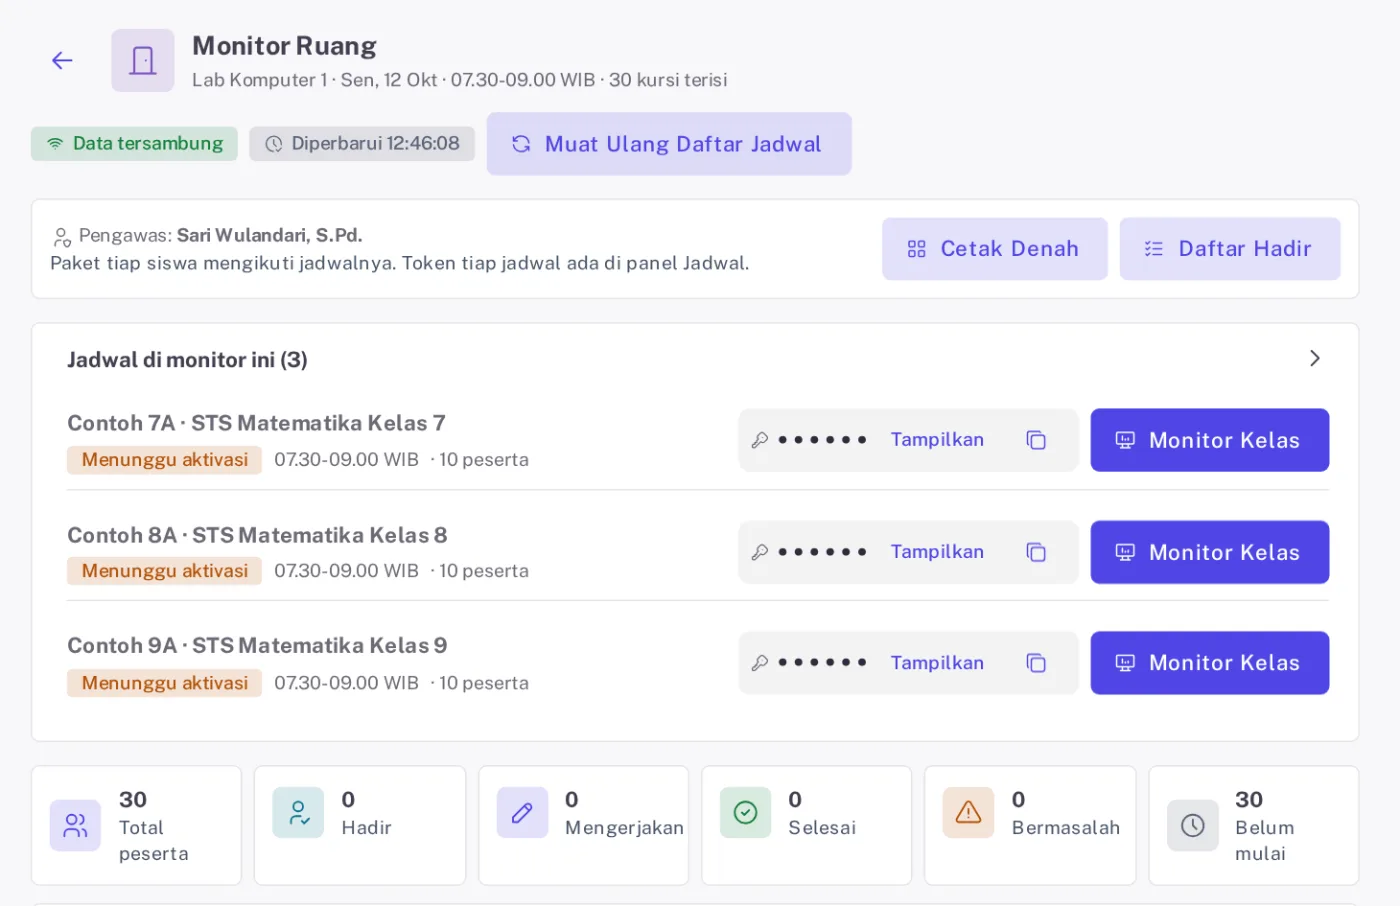Screen dimensions: 1400x906
Task: Click the Hadir attendance icon
Action: click(298, 812)
